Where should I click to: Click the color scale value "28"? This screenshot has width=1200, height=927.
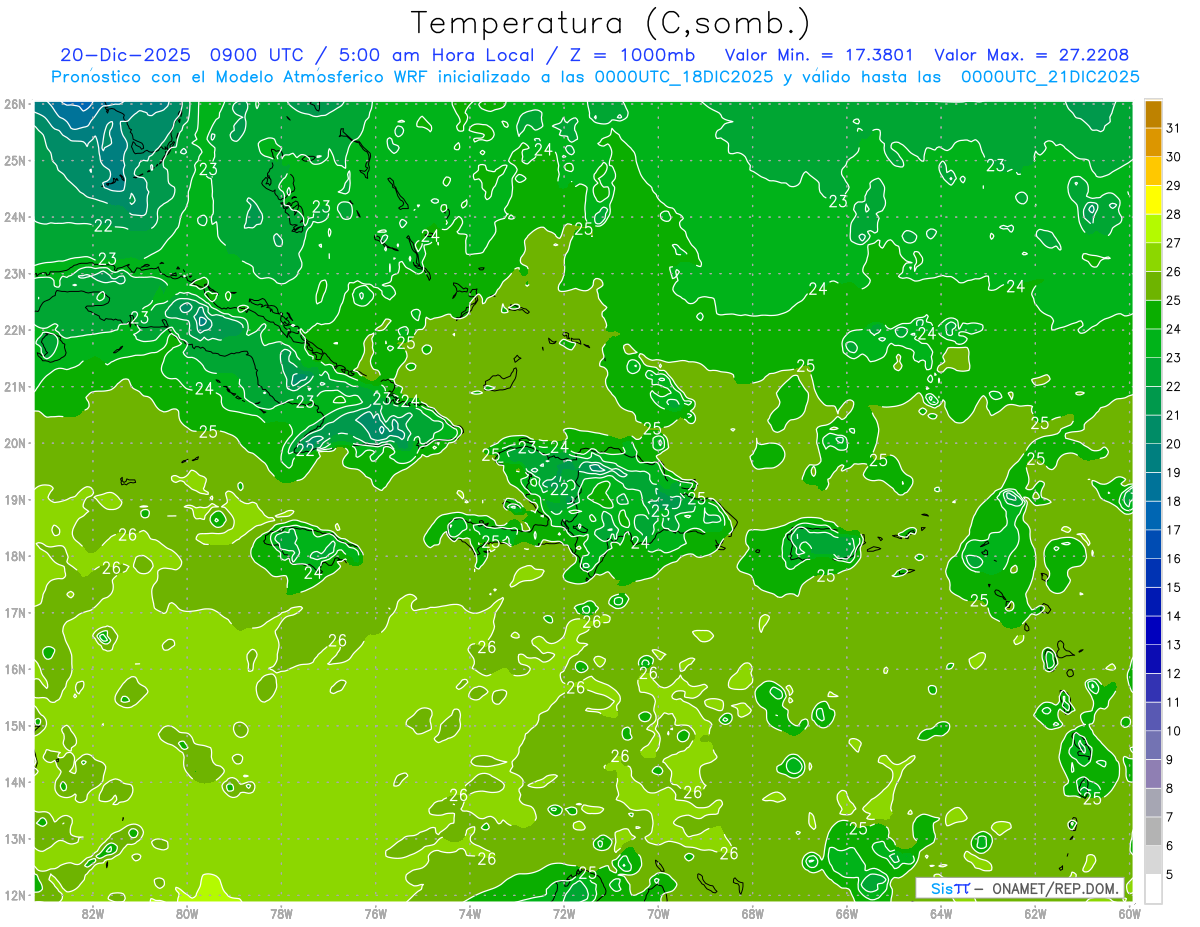click(1173, 214)
